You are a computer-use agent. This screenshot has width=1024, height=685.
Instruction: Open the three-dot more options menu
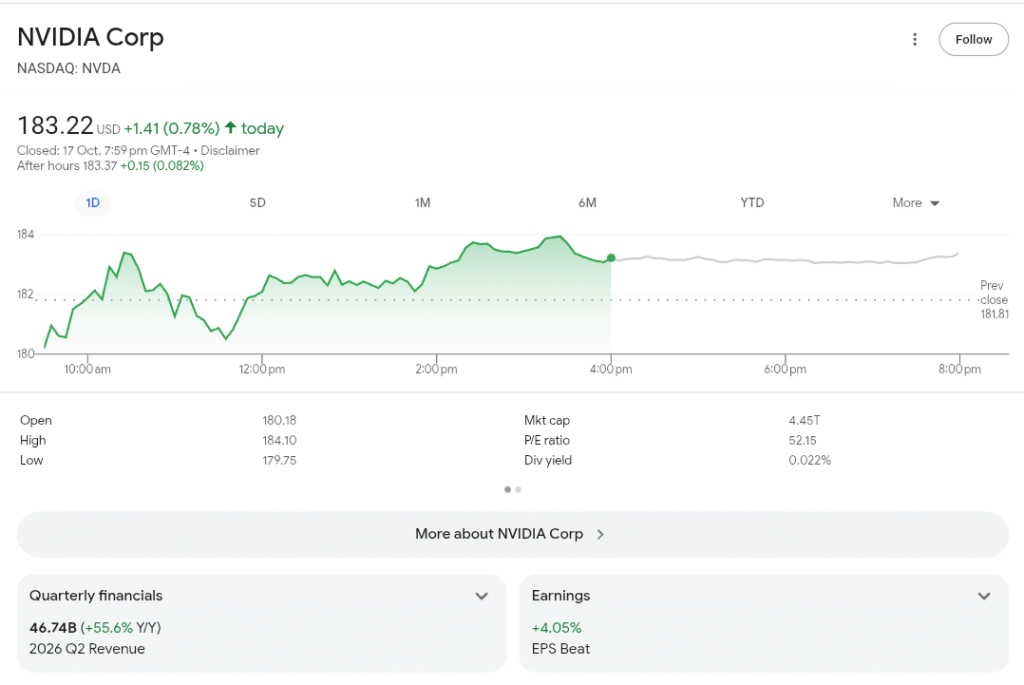click(914, 40)
